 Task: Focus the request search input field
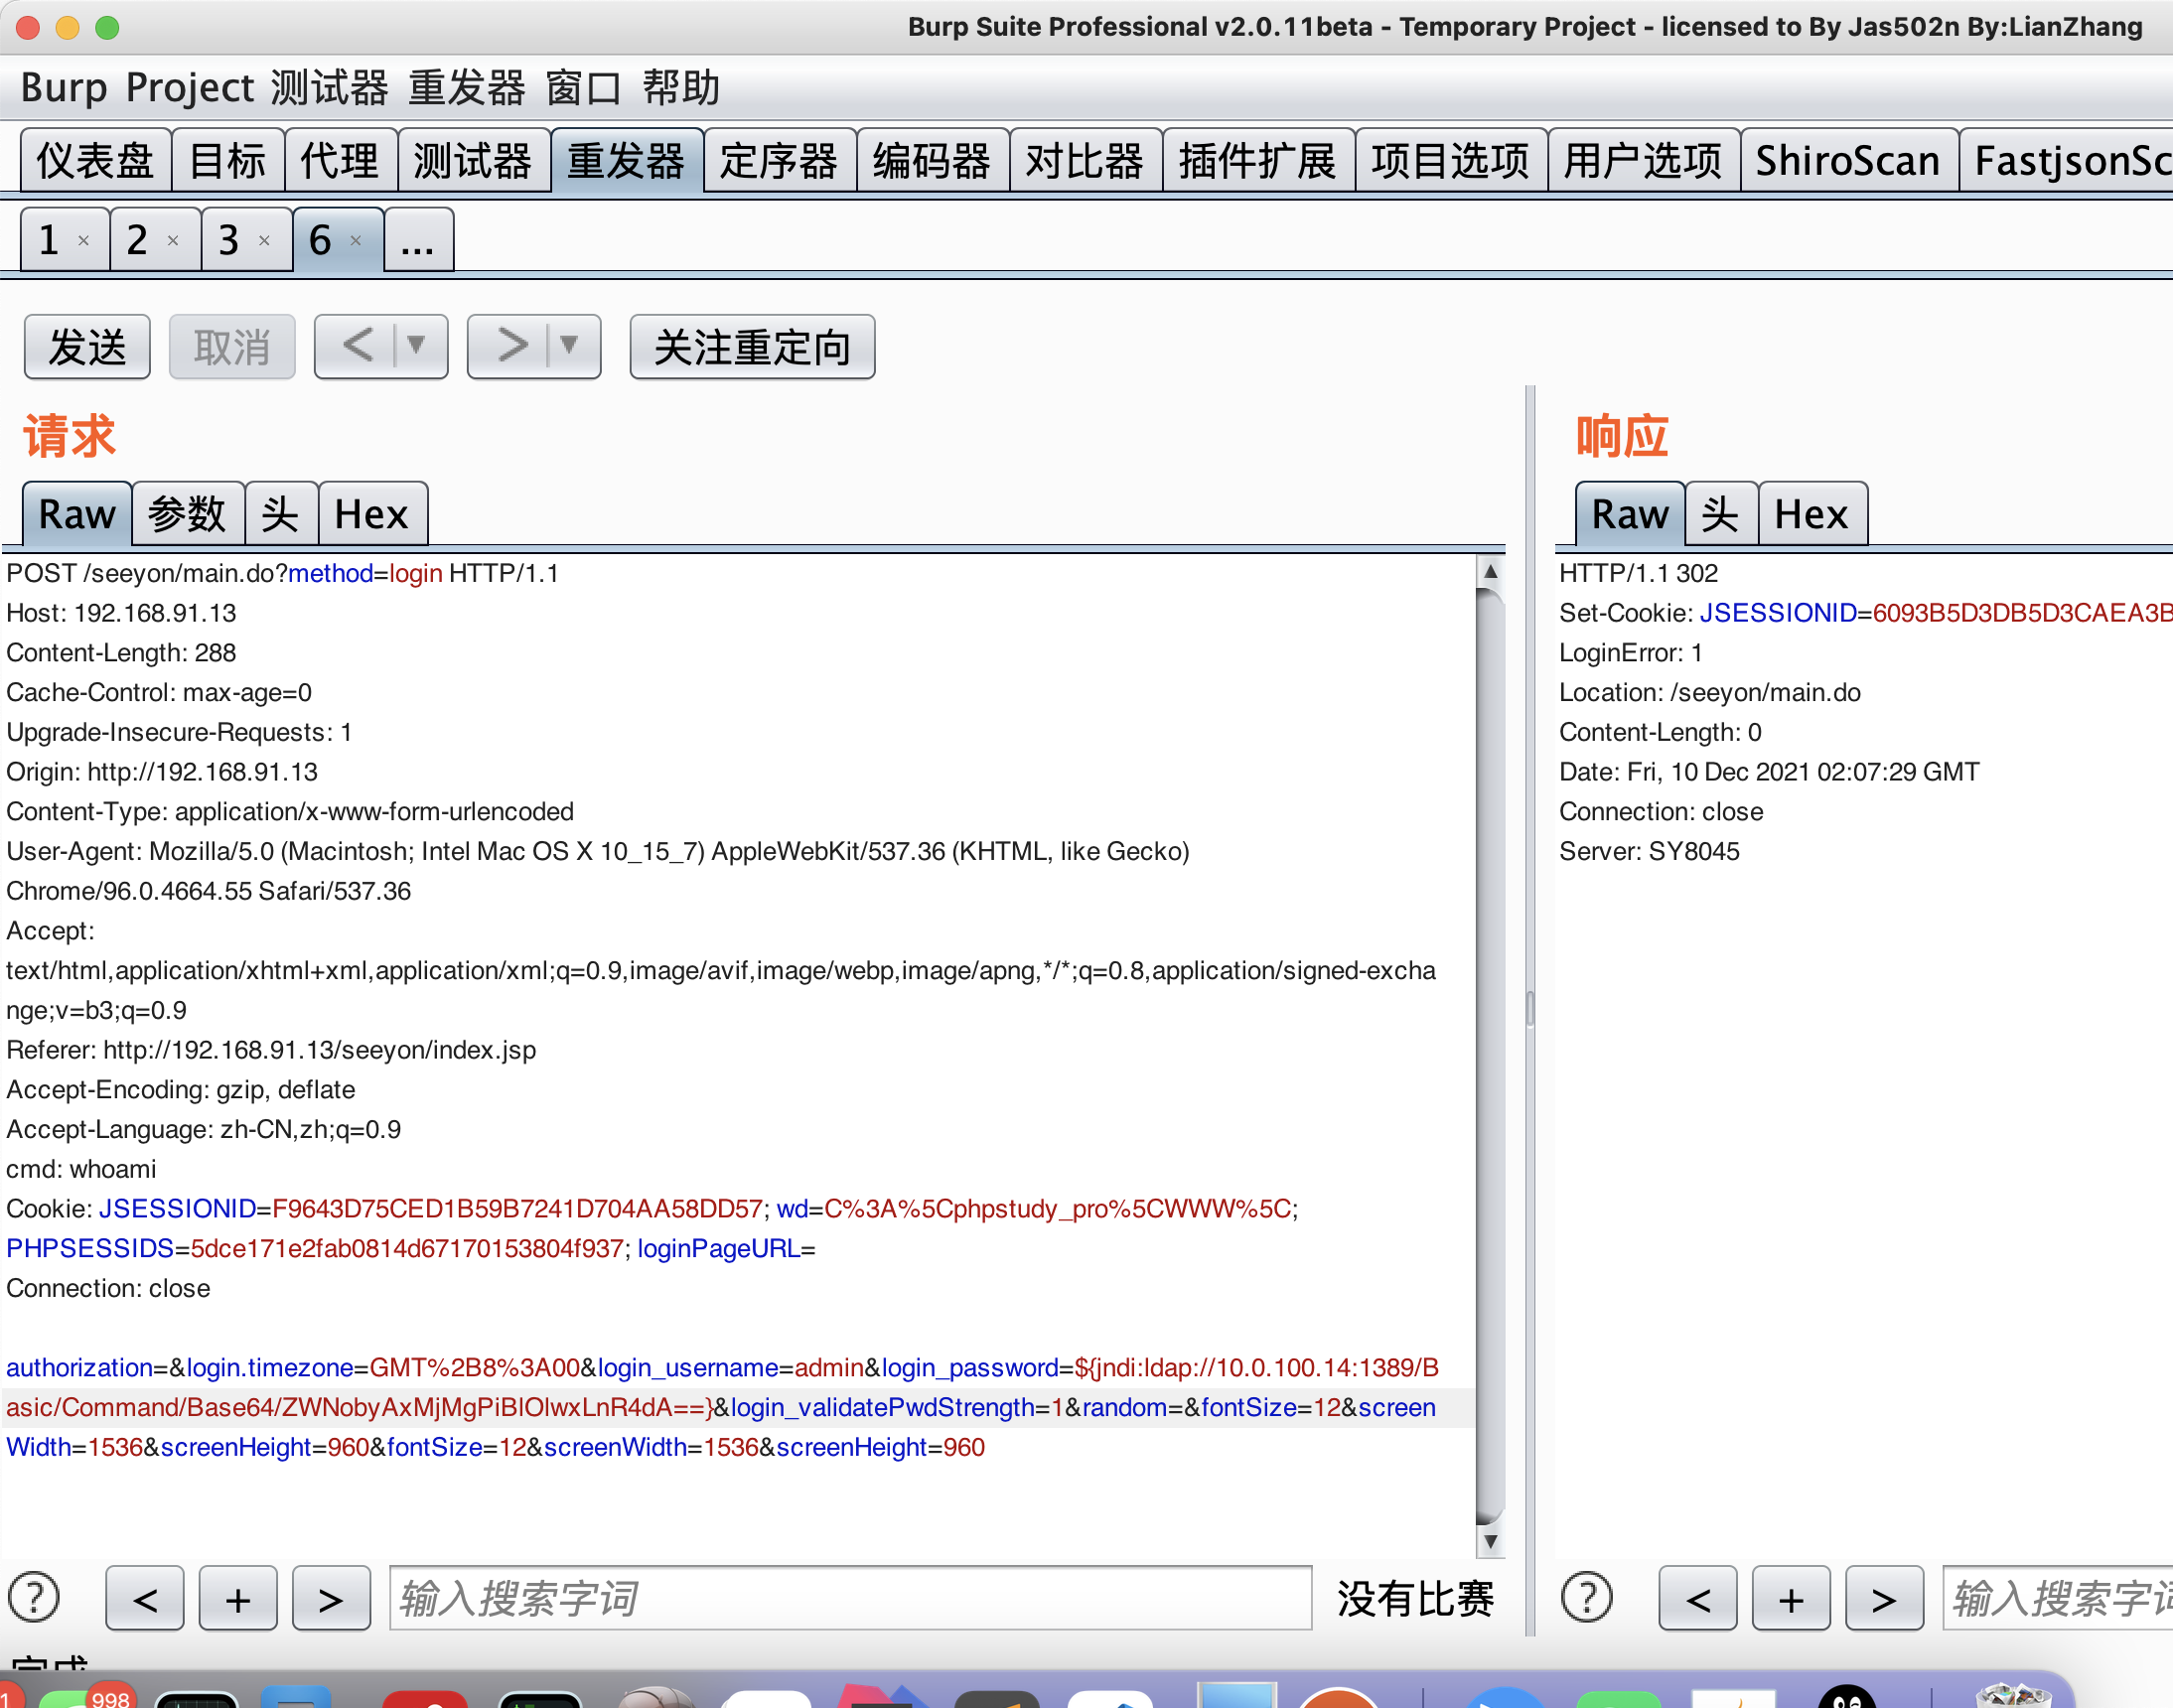point(850,1598)
